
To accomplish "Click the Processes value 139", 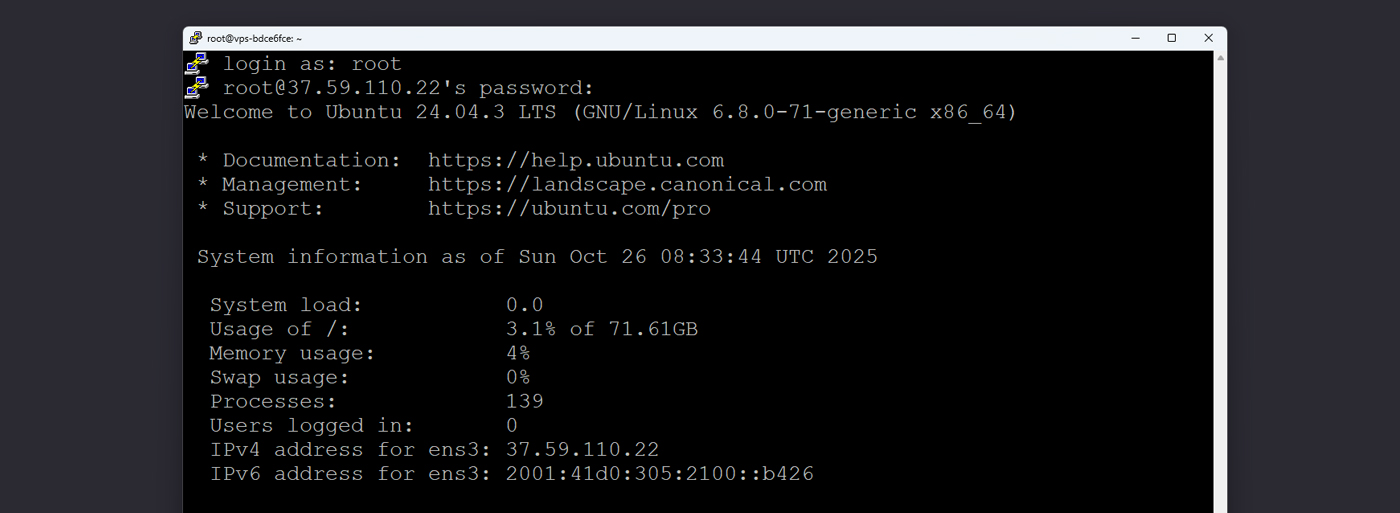I will 525,402.
